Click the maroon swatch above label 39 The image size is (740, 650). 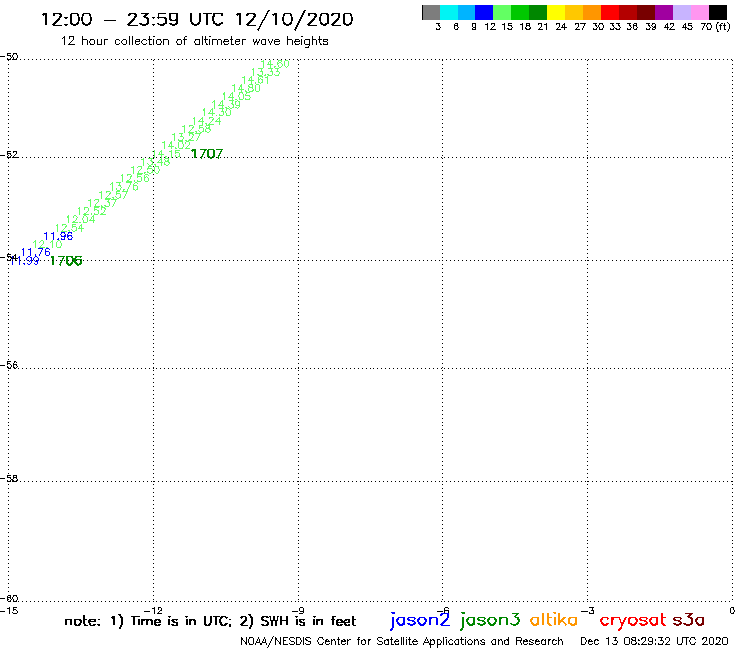tap(646, 12)
